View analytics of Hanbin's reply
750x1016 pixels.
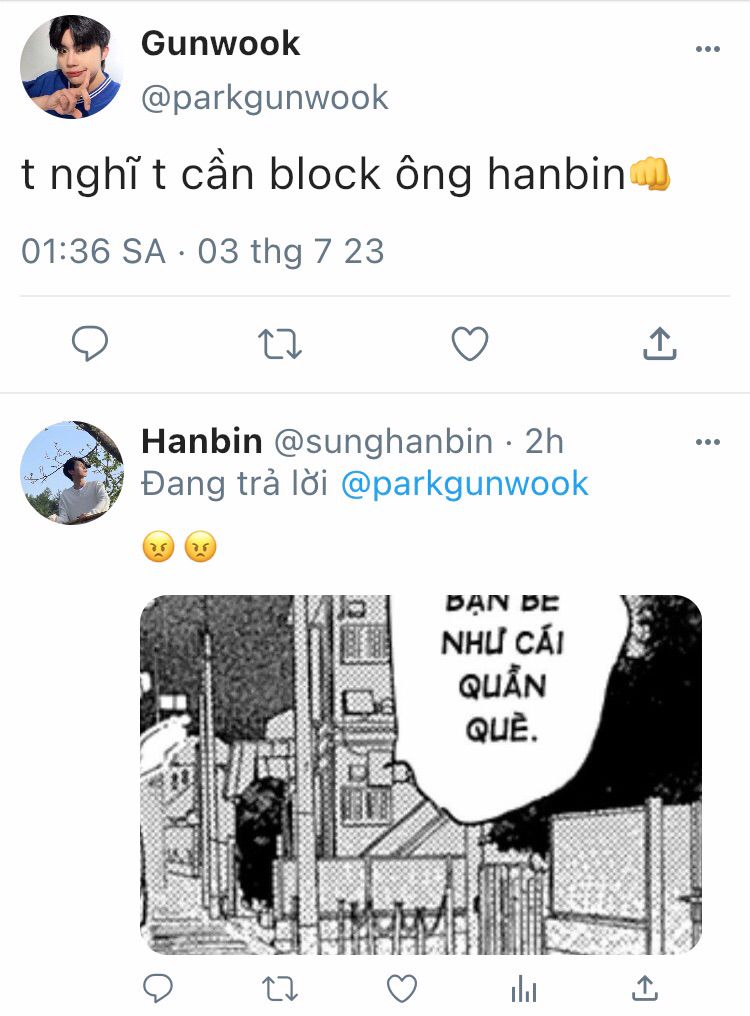(x=523, y=989)
